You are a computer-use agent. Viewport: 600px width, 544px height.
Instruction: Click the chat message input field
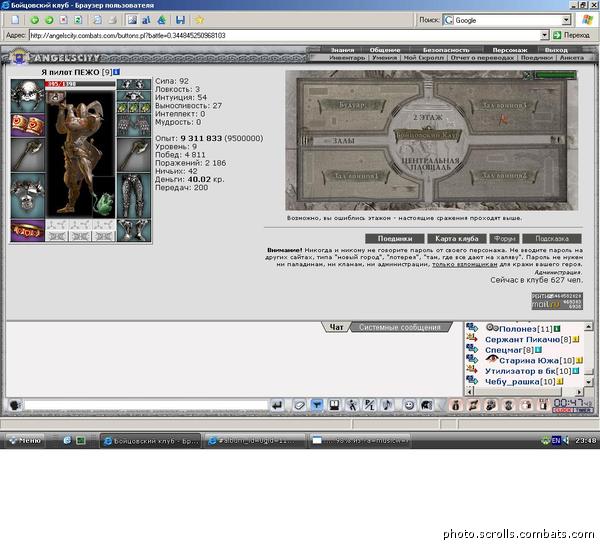point(146,405)
